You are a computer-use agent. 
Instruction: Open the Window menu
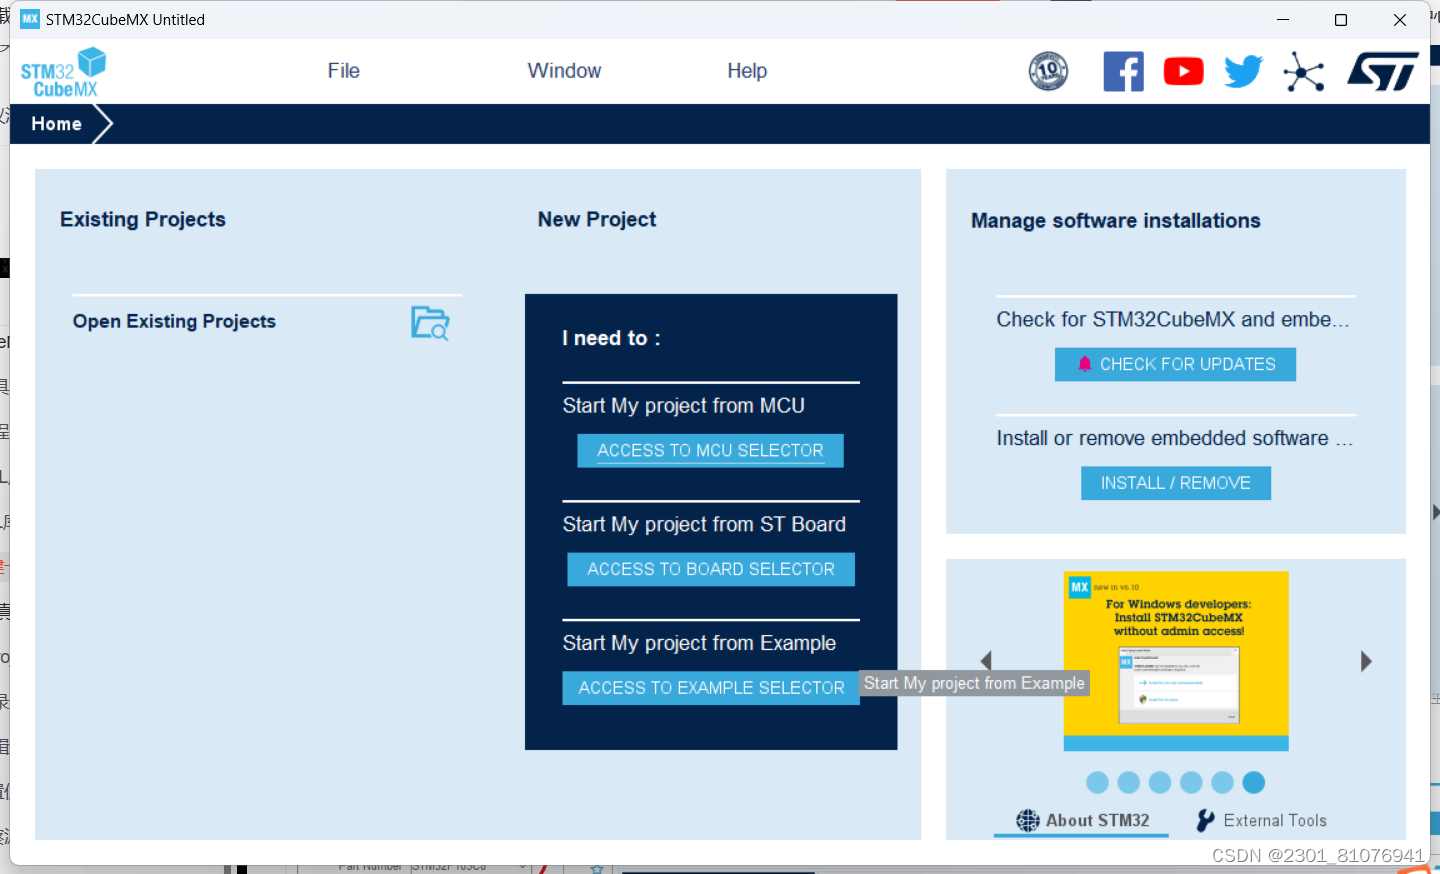pos(564,71)
